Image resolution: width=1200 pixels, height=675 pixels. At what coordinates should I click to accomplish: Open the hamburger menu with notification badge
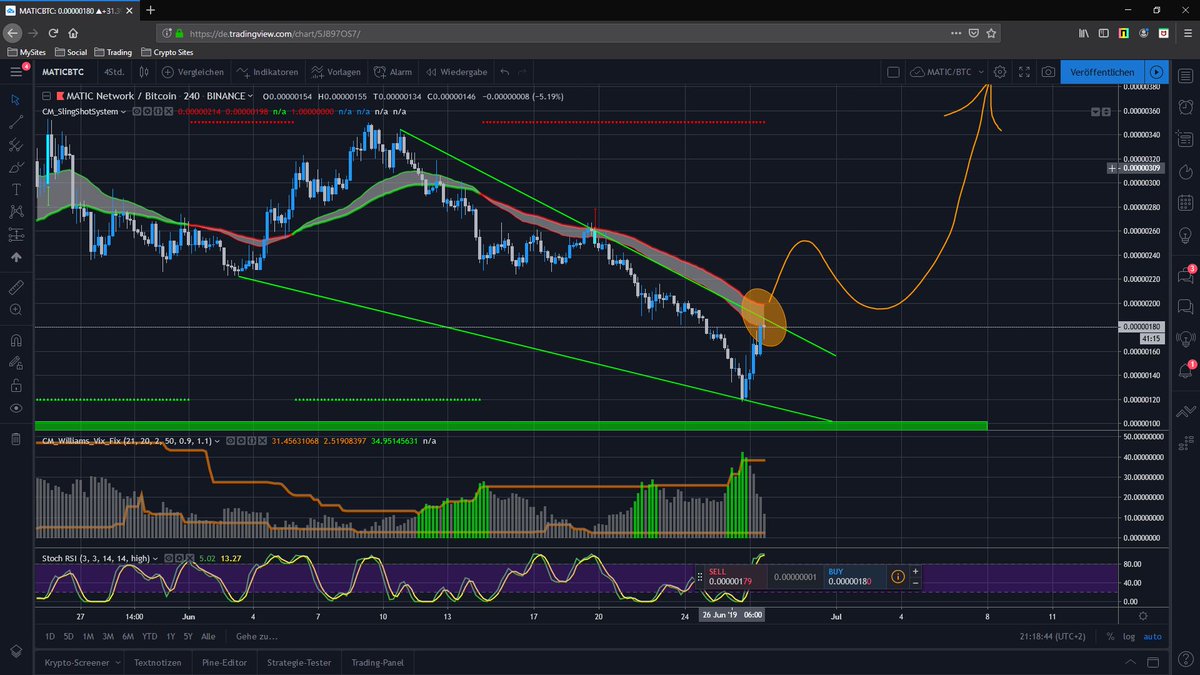point(16,72)
